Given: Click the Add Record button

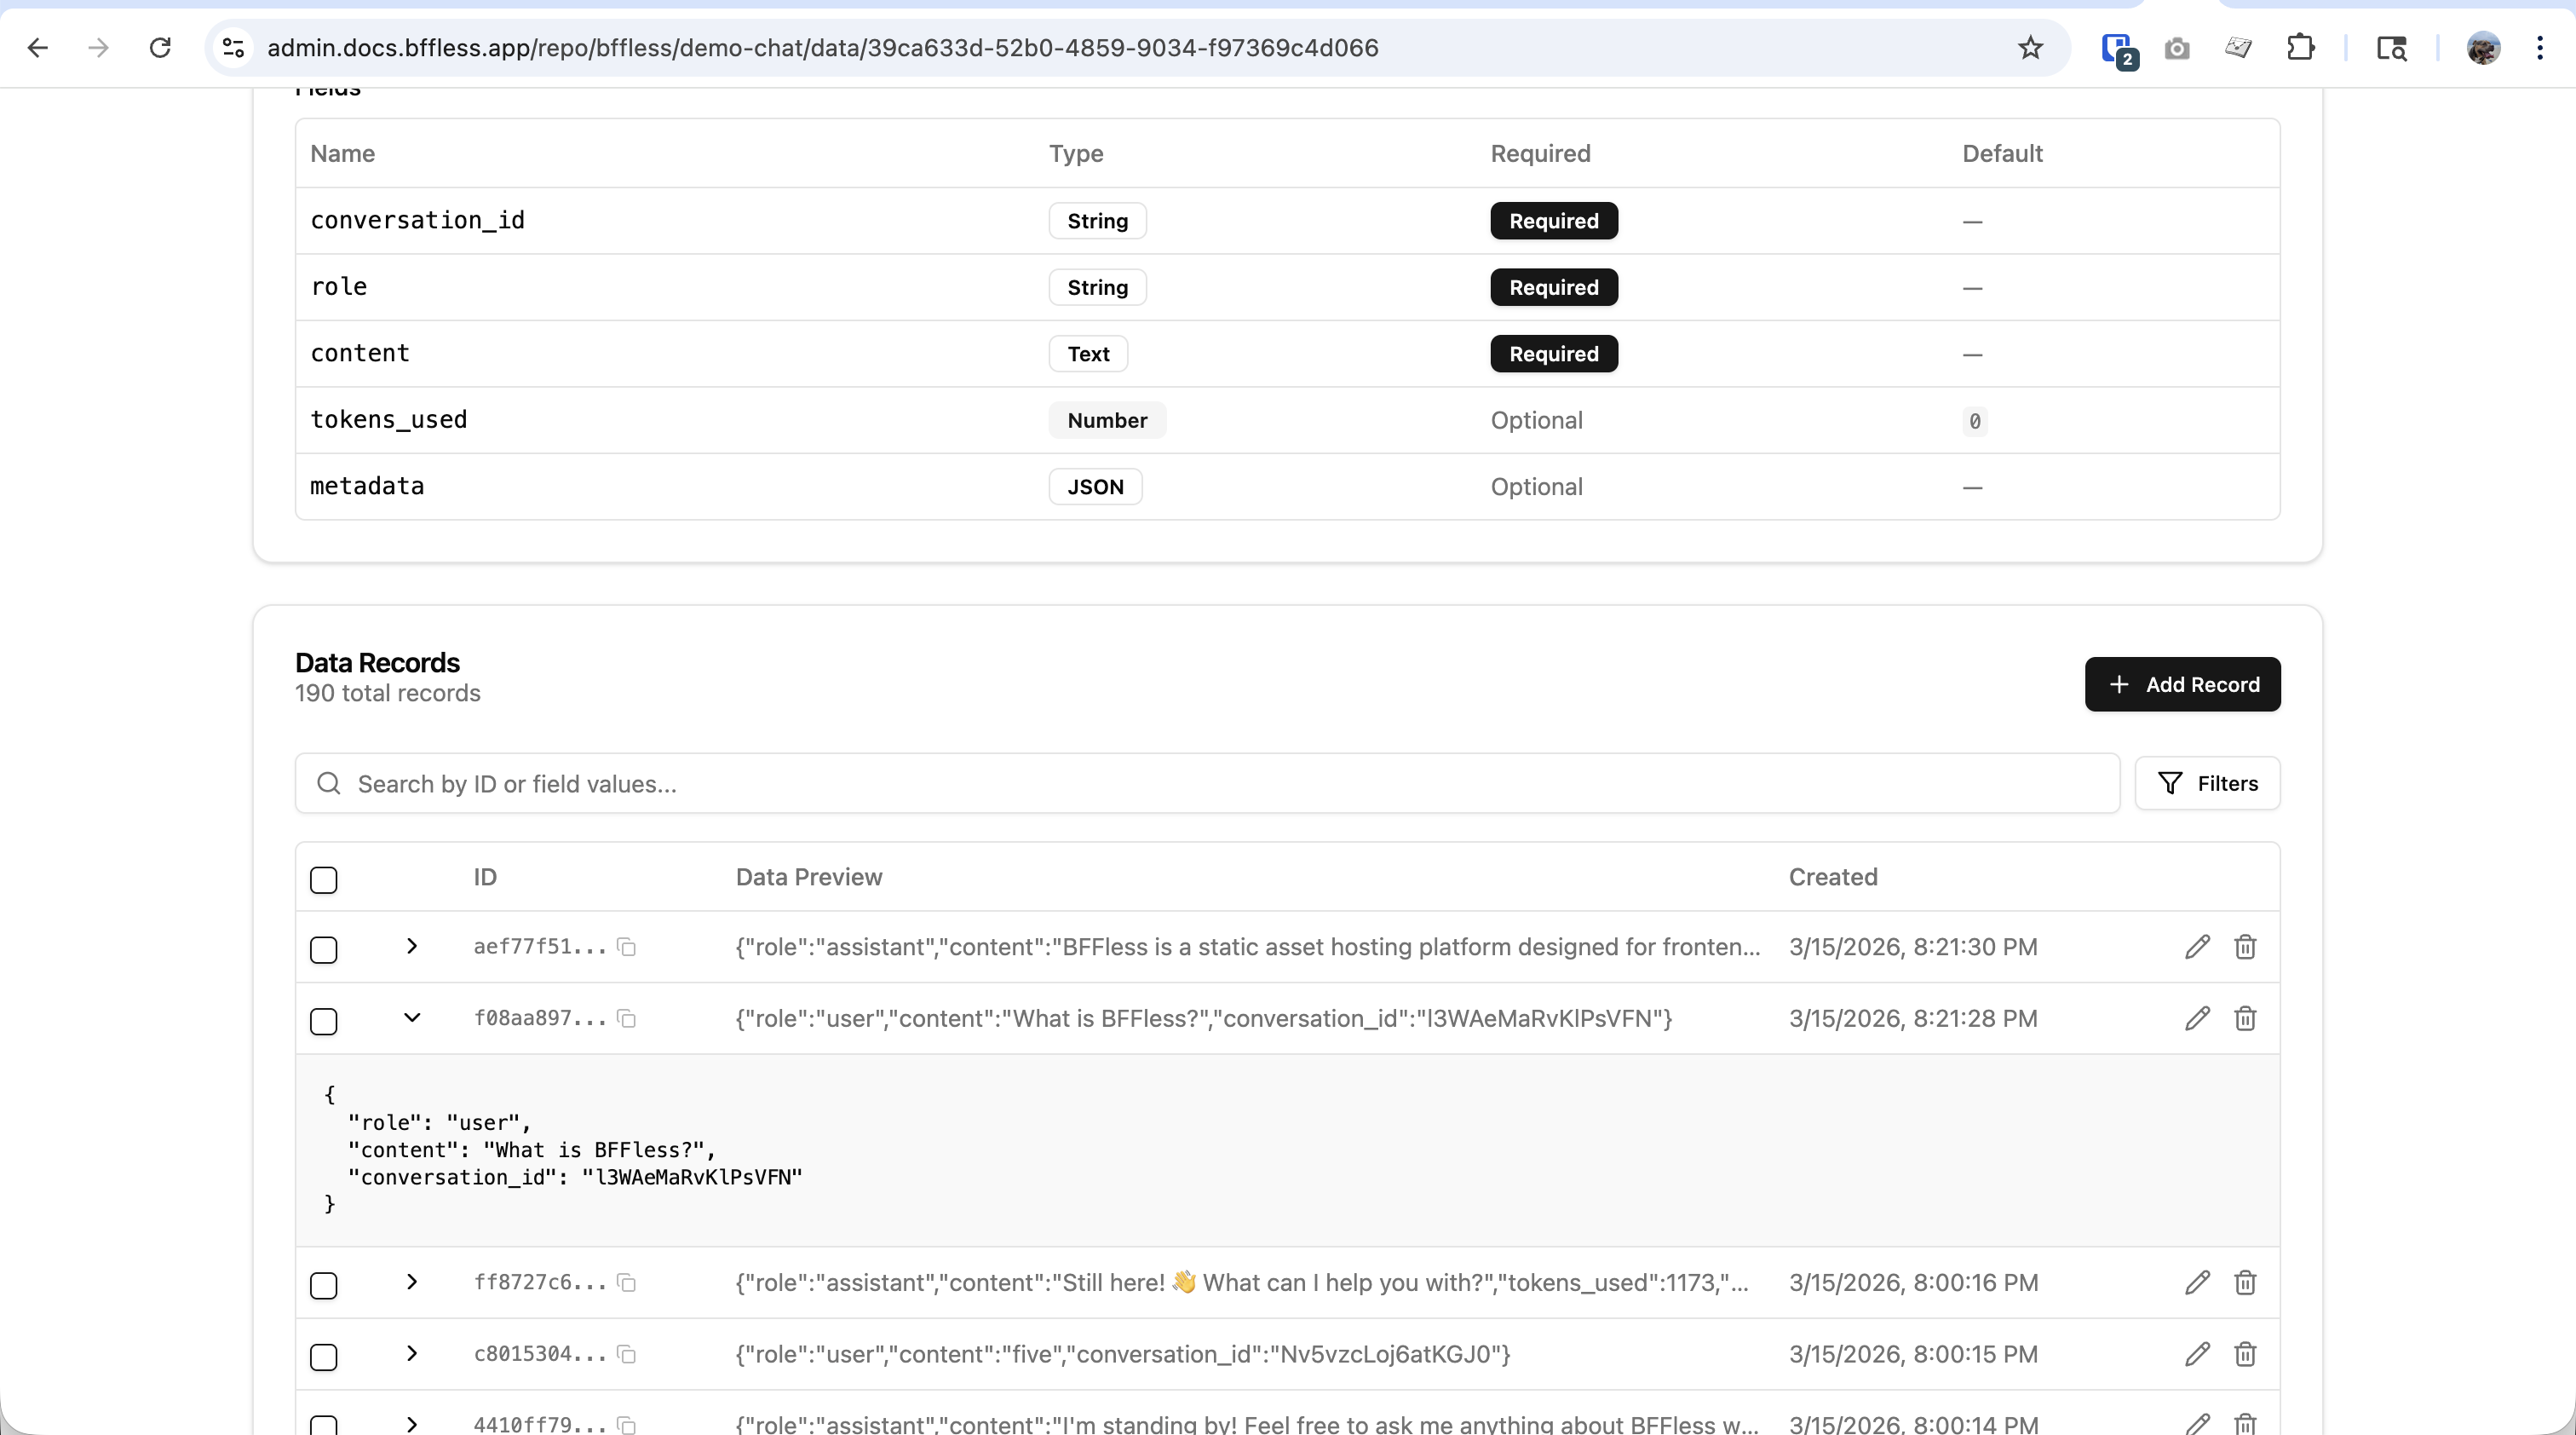Looking at the screenshot, I should tap(2182, 684).
